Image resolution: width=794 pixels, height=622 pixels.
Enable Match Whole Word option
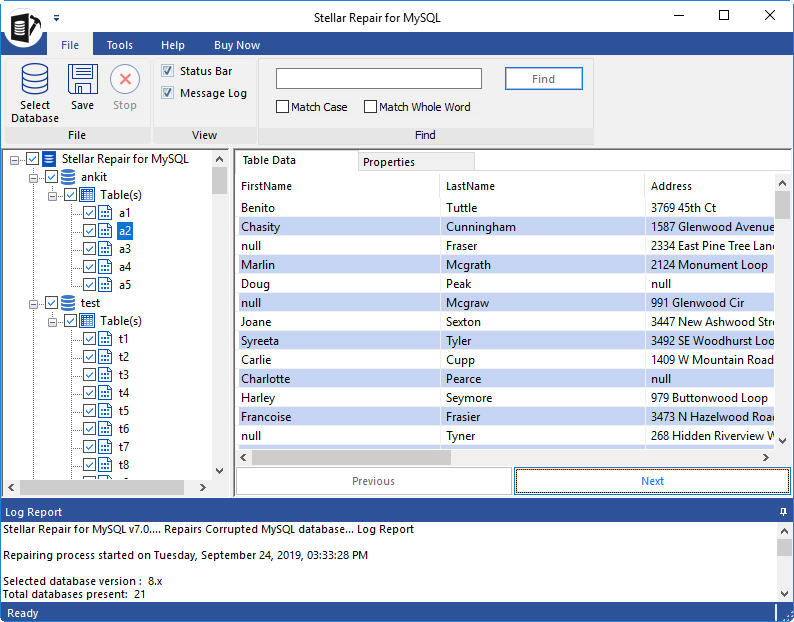pyautogui.click(x=371, y=107)
